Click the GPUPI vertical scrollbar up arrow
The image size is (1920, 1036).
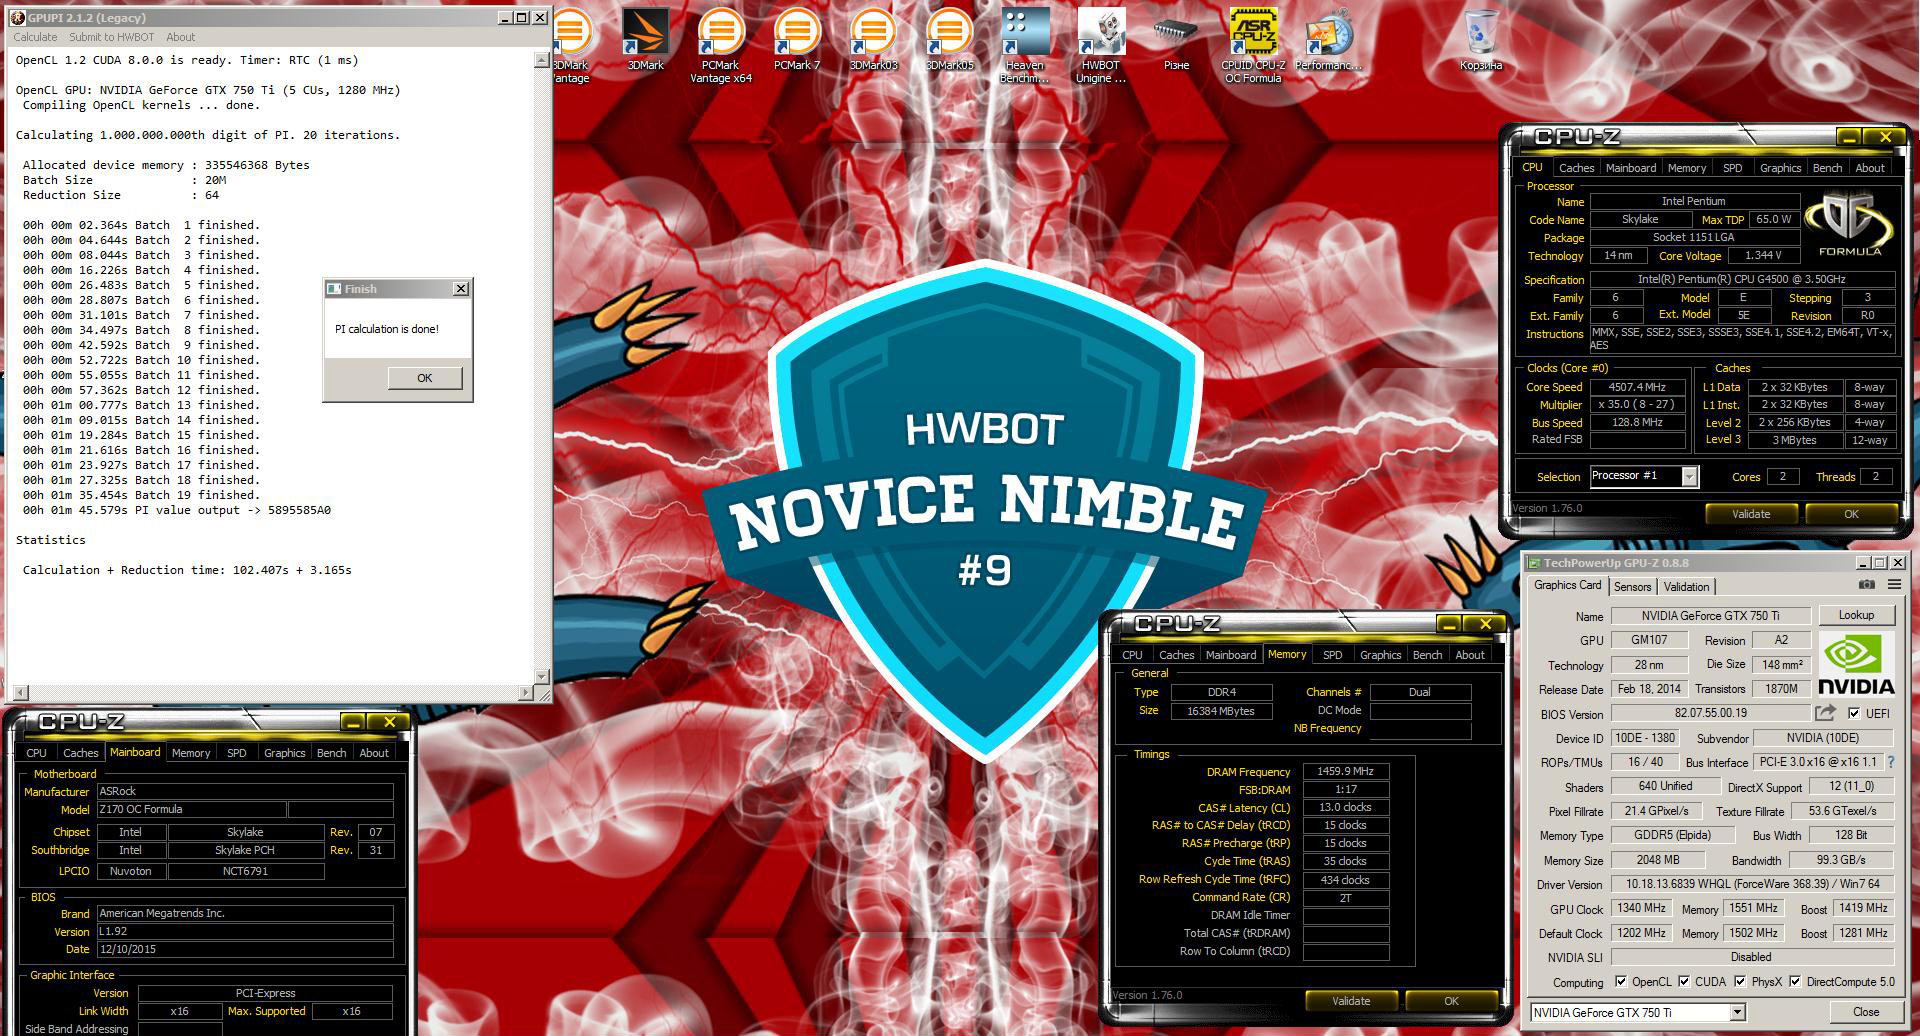[x=543, y=60]
